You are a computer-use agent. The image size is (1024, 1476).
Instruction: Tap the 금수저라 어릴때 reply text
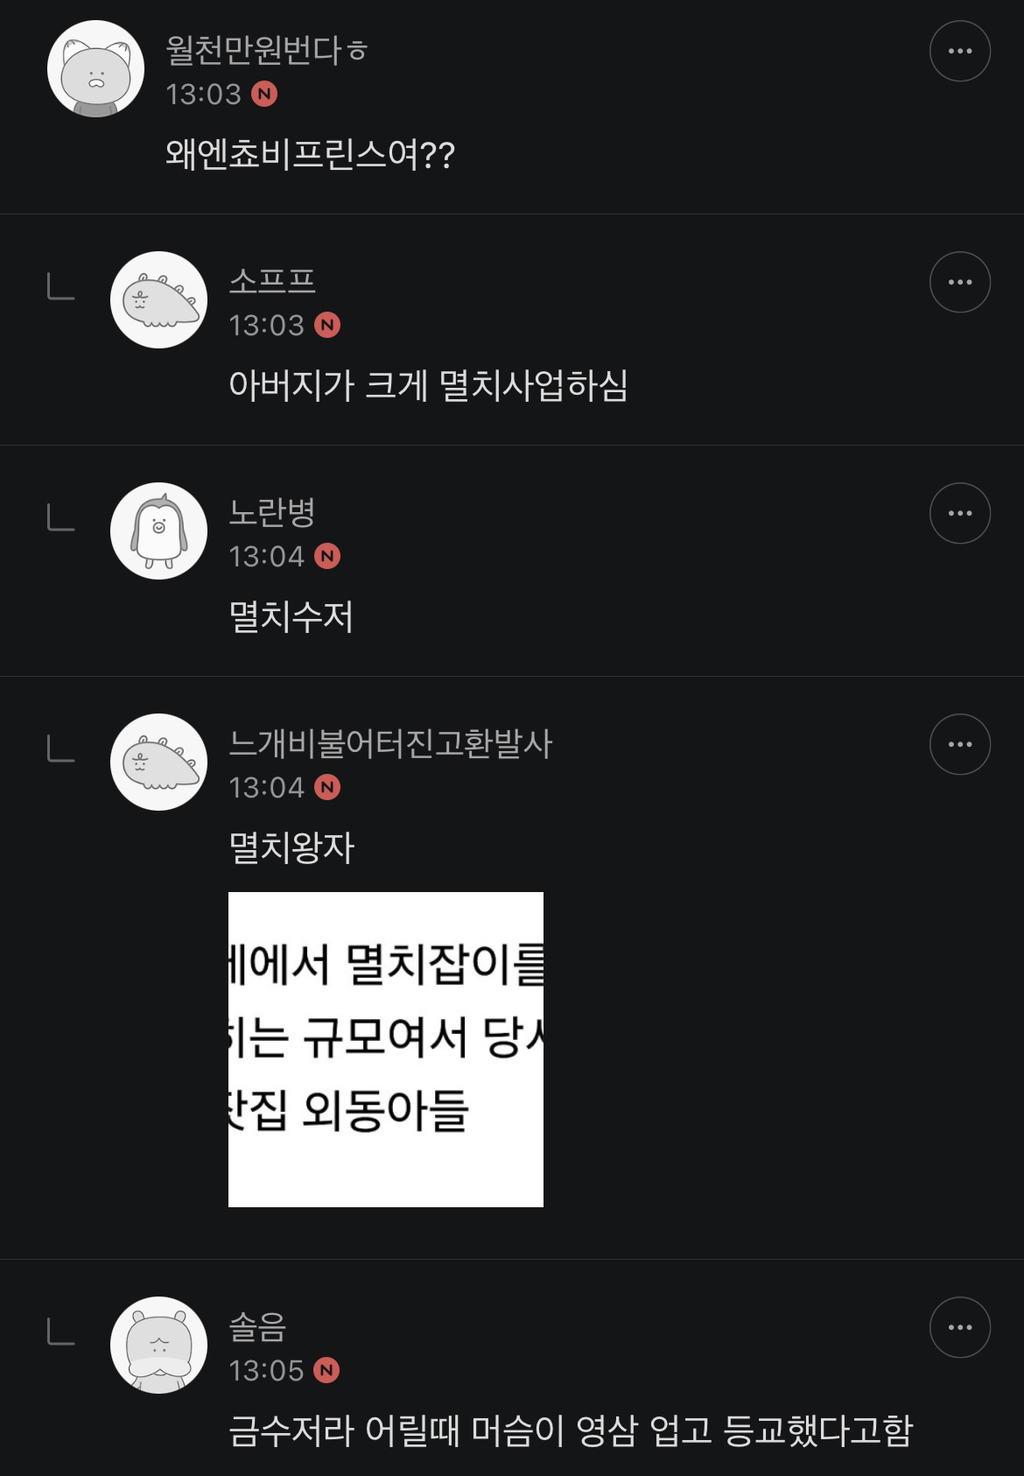point(570,1430)
